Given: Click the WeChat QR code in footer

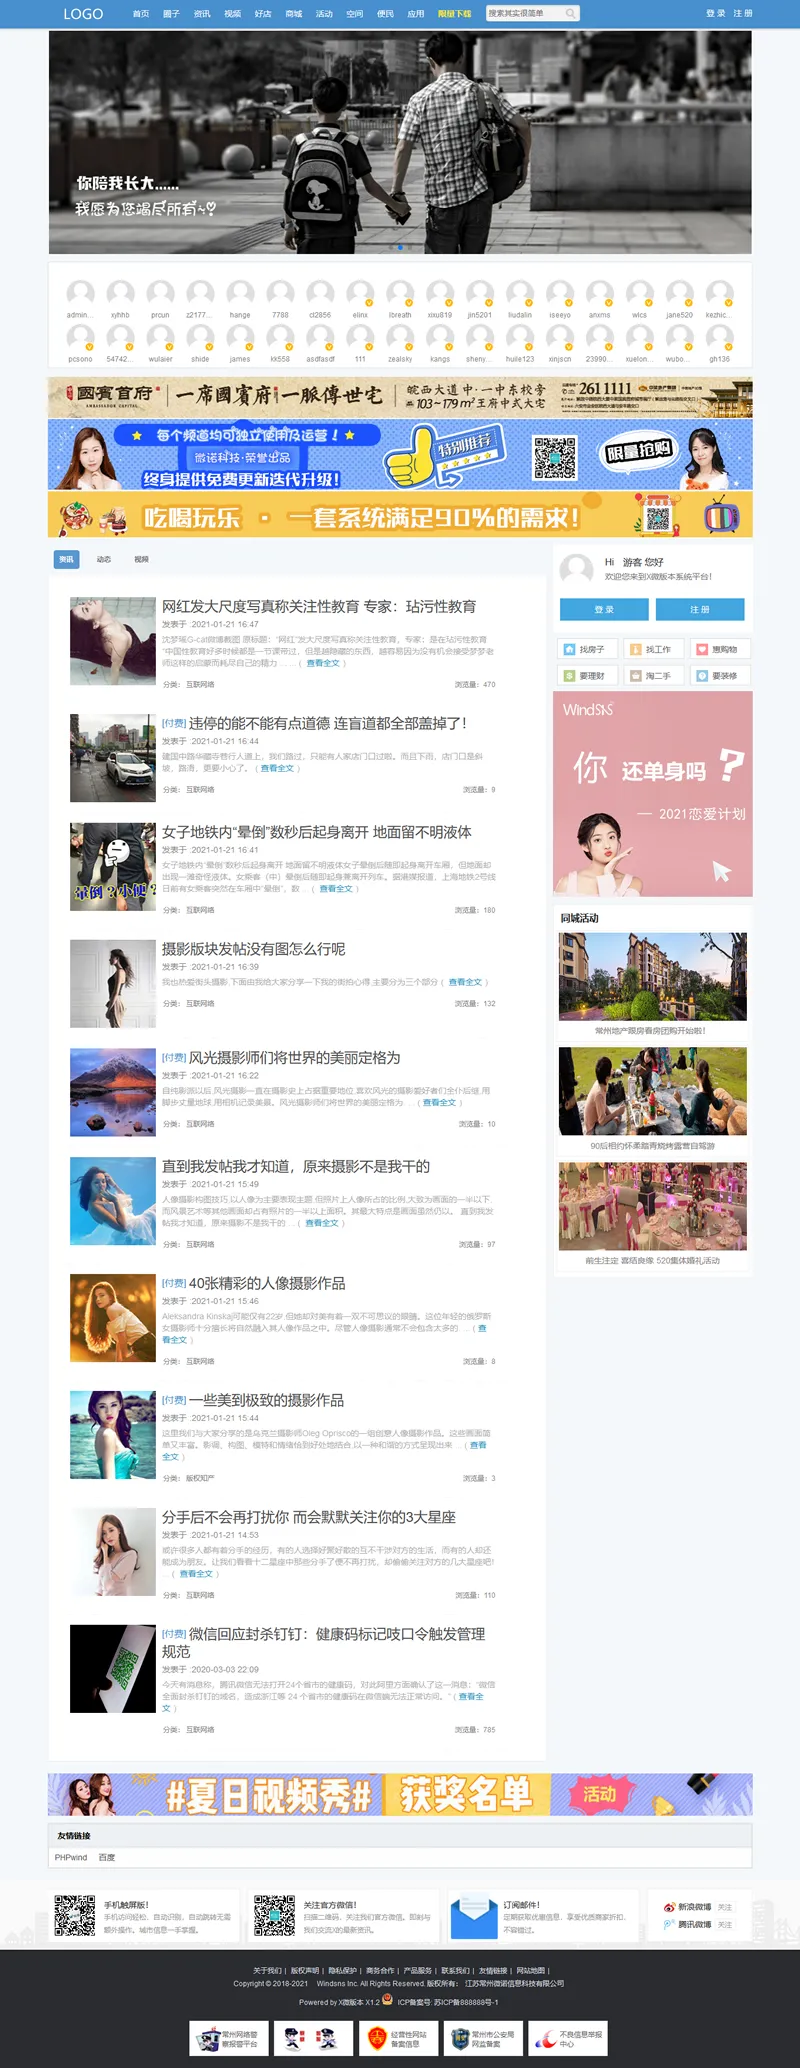Looking at the screenshot, I should click(x=274, y=1915).
